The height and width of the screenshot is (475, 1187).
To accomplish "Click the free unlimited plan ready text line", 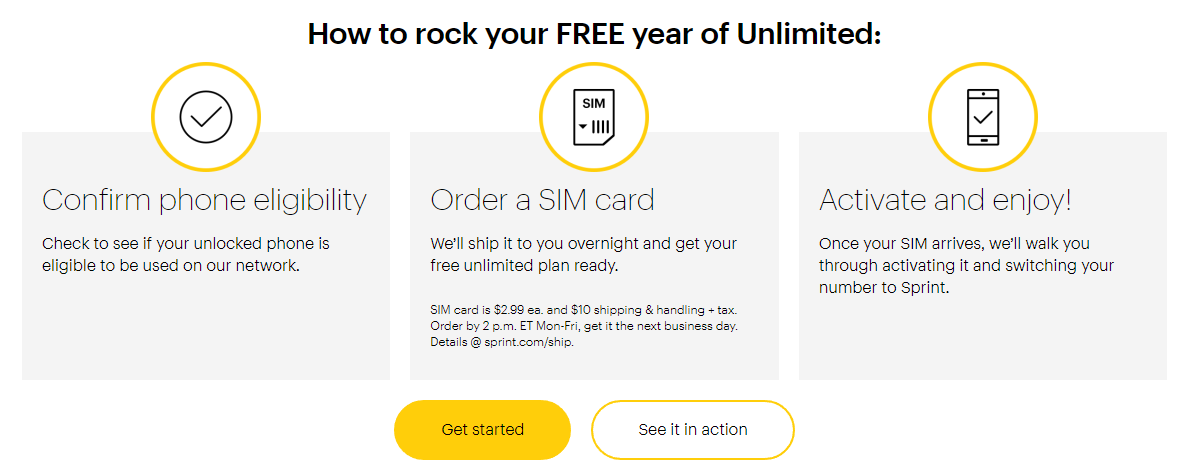I will pyautogui.click(x=525, y=266).
